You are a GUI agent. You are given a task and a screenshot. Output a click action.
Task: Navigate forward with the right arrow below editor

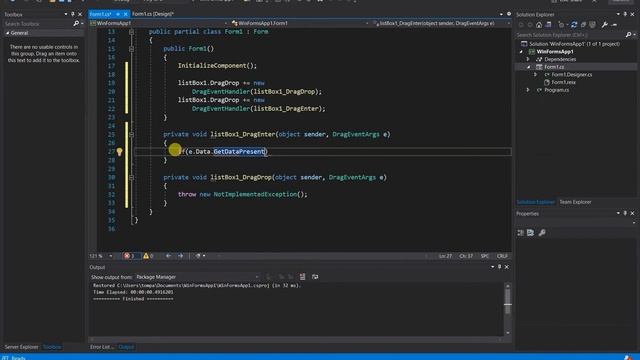tap(180, 256)
